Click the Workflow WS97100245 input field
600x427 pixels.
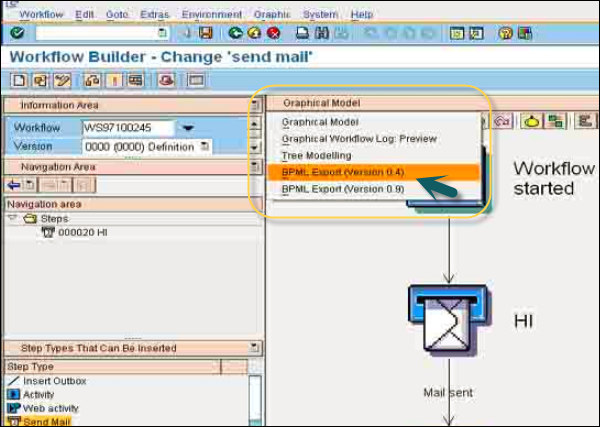(x=129, y=128)
